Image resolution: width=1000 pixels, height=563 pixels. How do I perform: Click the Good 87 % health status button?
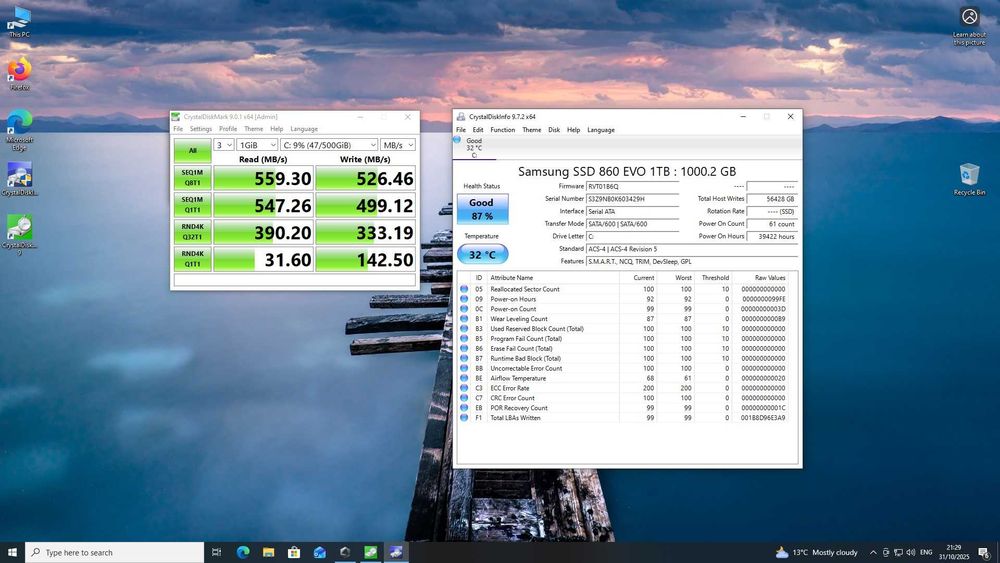[x=482, y=209]
